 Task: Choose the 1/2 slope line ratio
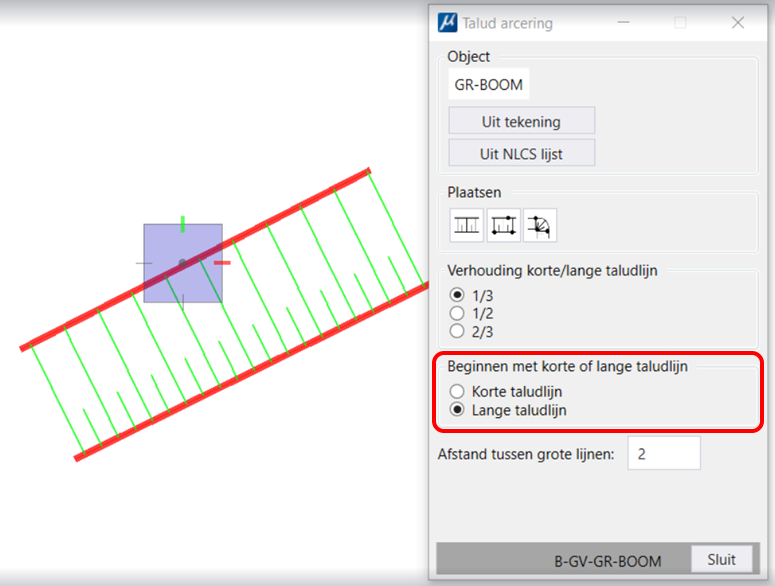(x=471, y=313)
